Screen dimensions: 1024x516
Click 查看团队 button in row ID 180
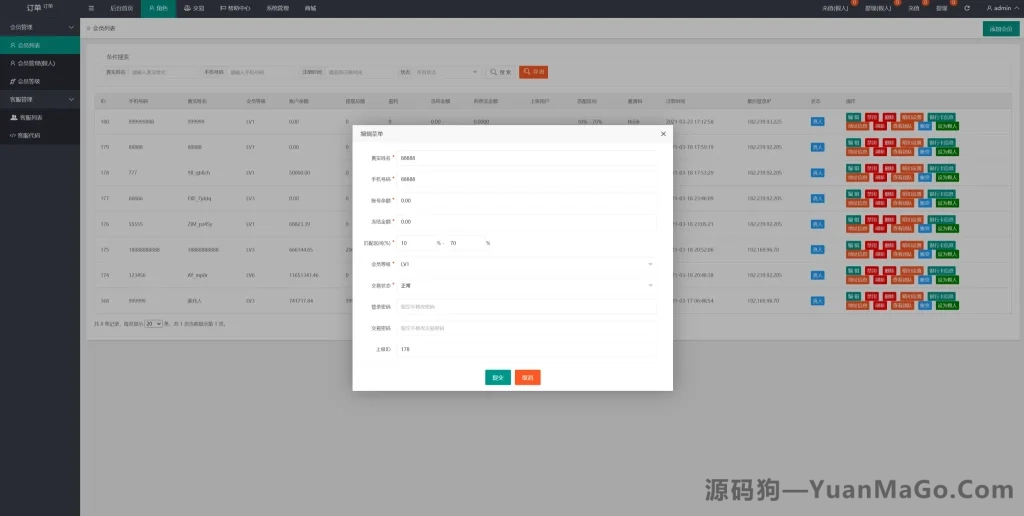(903, 125)
